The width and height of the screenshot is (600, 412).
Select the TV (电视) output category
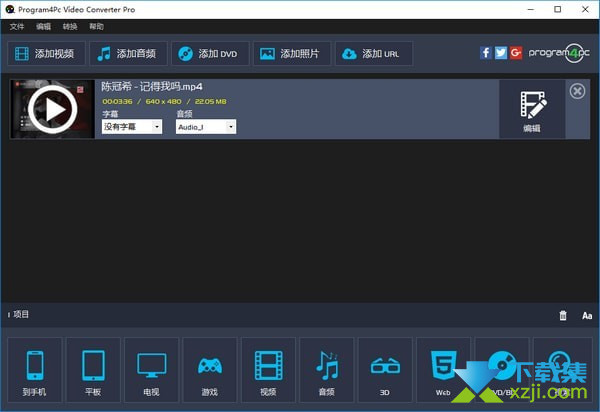pos(152,370)
